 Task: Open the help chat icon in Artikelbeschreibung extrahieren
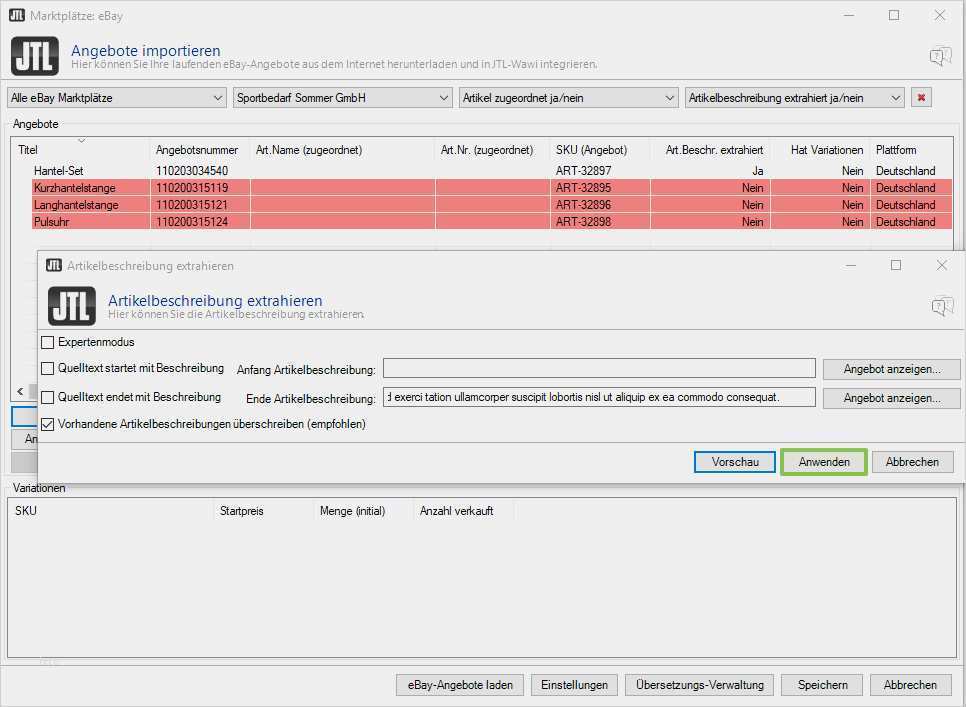[x=942, y=306]
